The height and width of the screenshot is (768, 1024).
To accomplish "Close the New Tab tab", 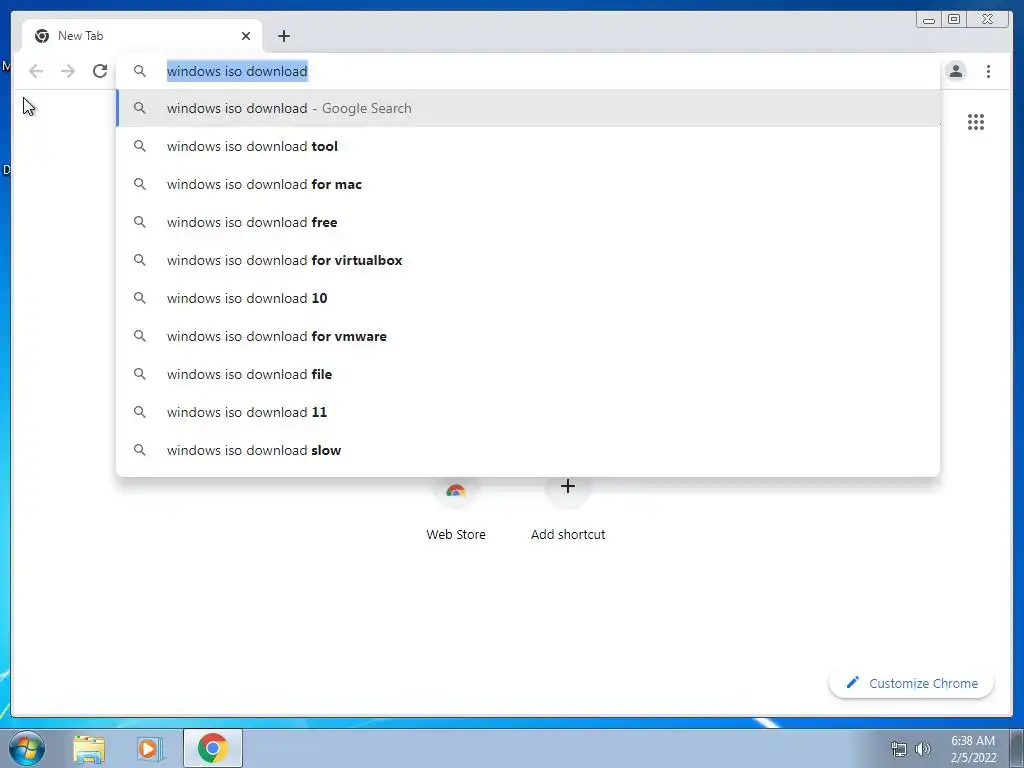I will click(246, 36).
